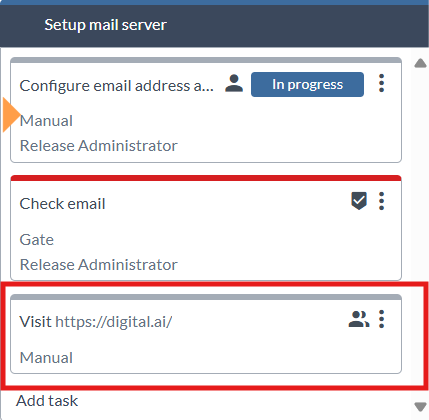Click Release Administrator under Configure email task
Image resolution: width=429 pixels, height=420 pixels.
pos(99,146)
